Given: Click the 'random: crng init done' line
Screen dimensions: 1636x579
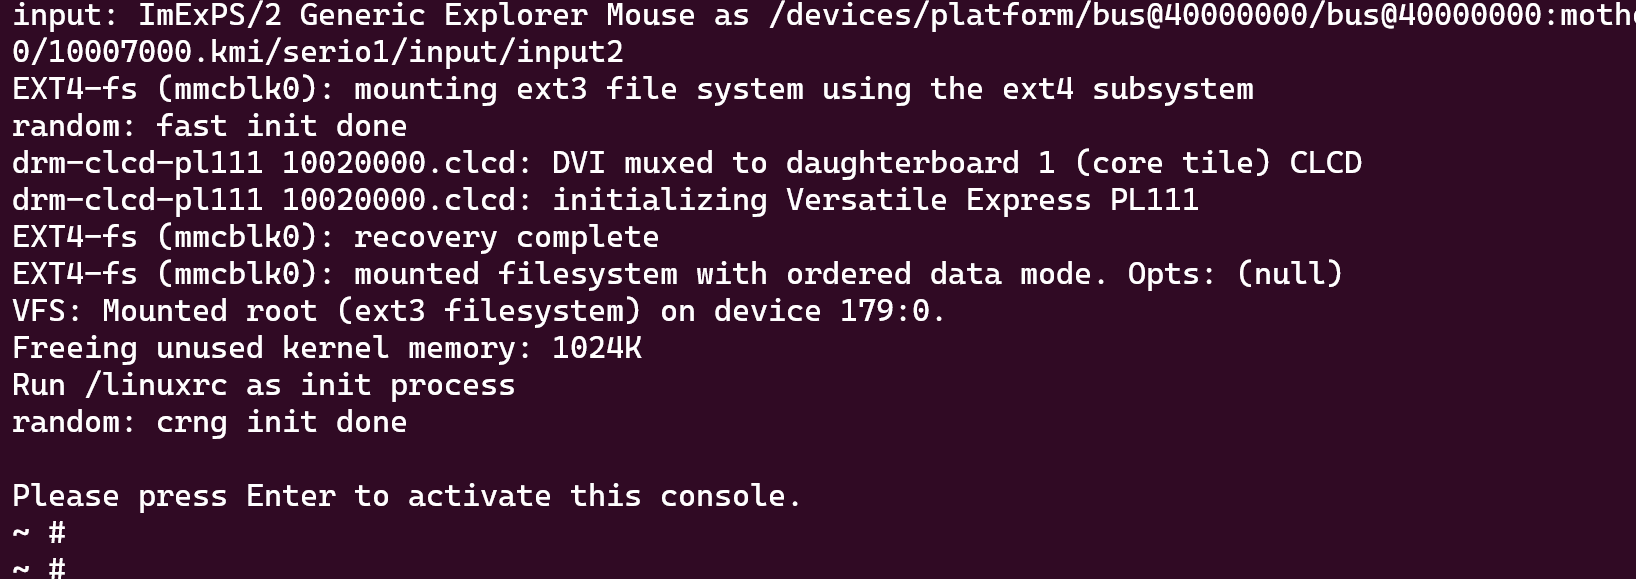Looking at the screenshot, I should pos(209,422).
